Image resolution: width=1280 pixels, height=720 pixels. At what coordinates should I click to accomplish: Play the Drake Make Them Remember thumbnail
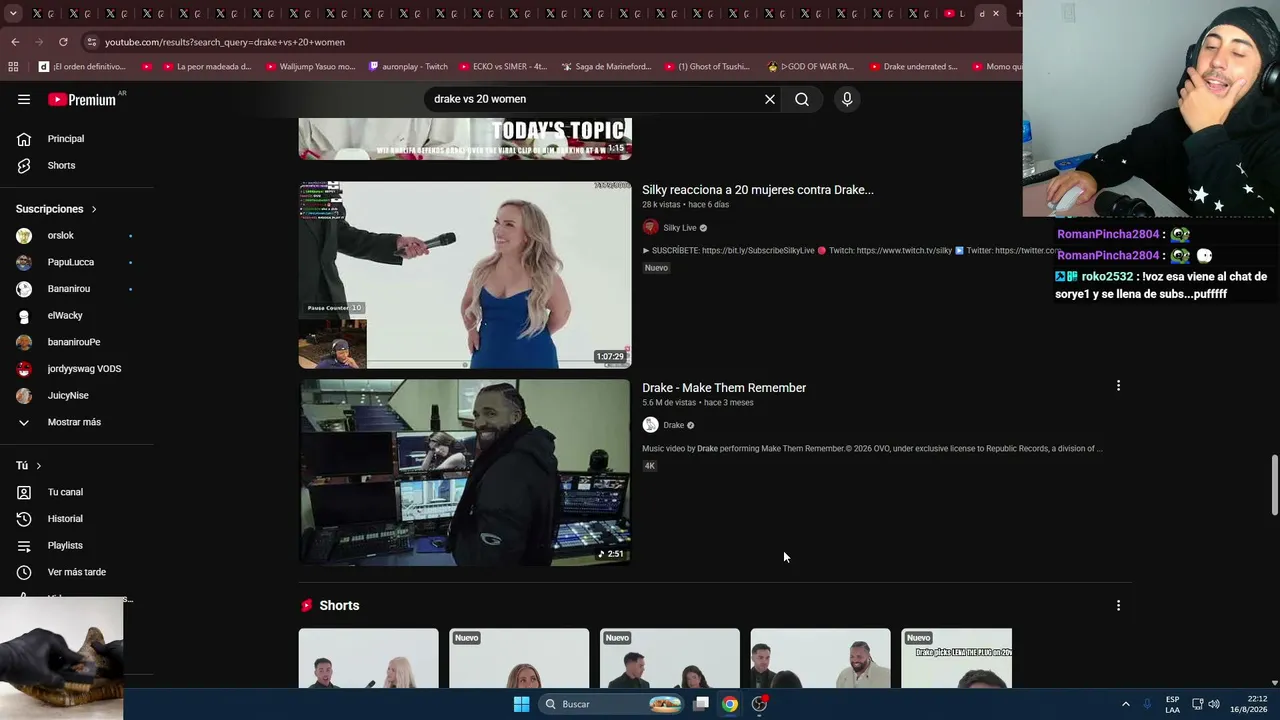tap(465, 472)
